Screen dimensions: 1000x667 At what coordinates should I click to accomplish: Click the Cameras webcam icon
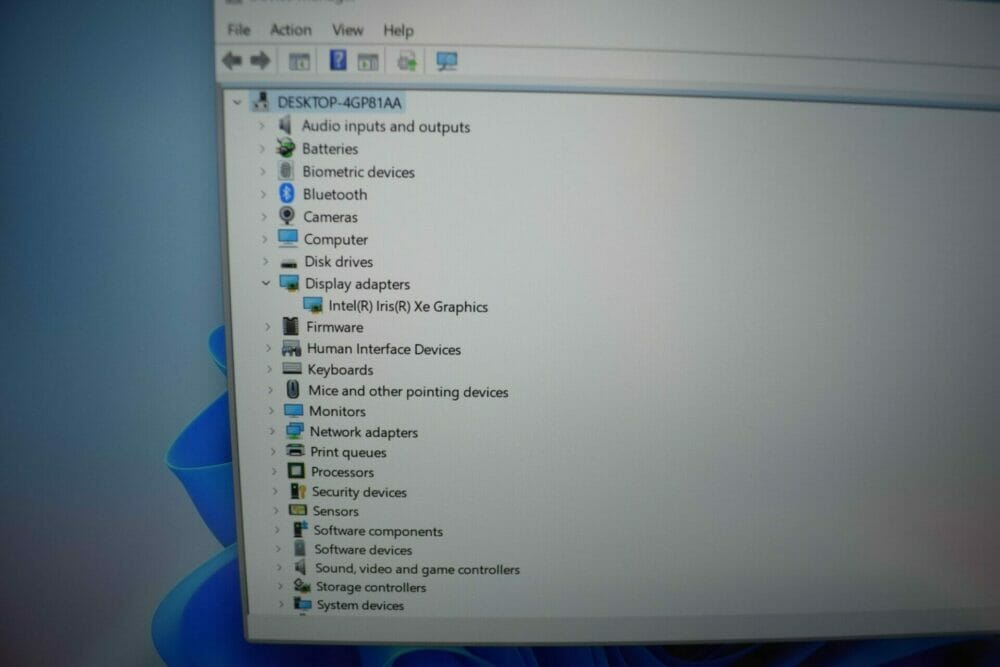(x=287, y=216)
